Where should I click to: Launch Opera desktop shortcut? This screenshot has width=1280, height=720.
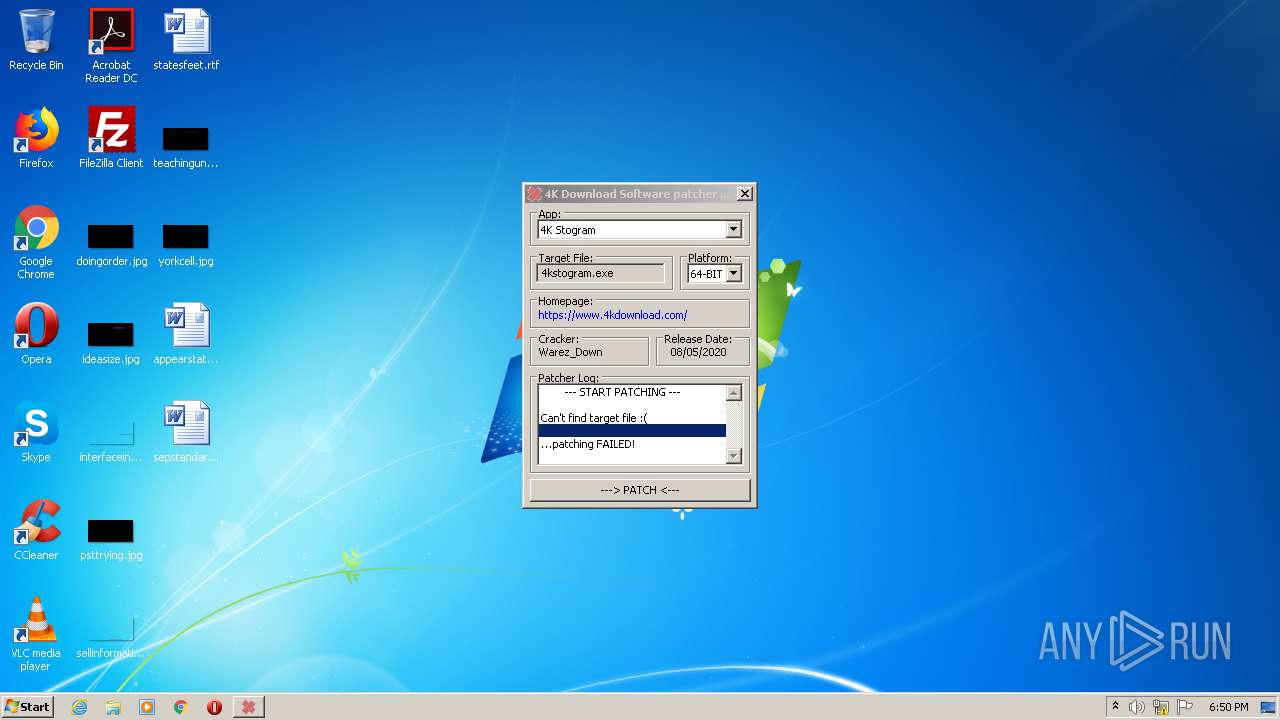pos(36,334)
